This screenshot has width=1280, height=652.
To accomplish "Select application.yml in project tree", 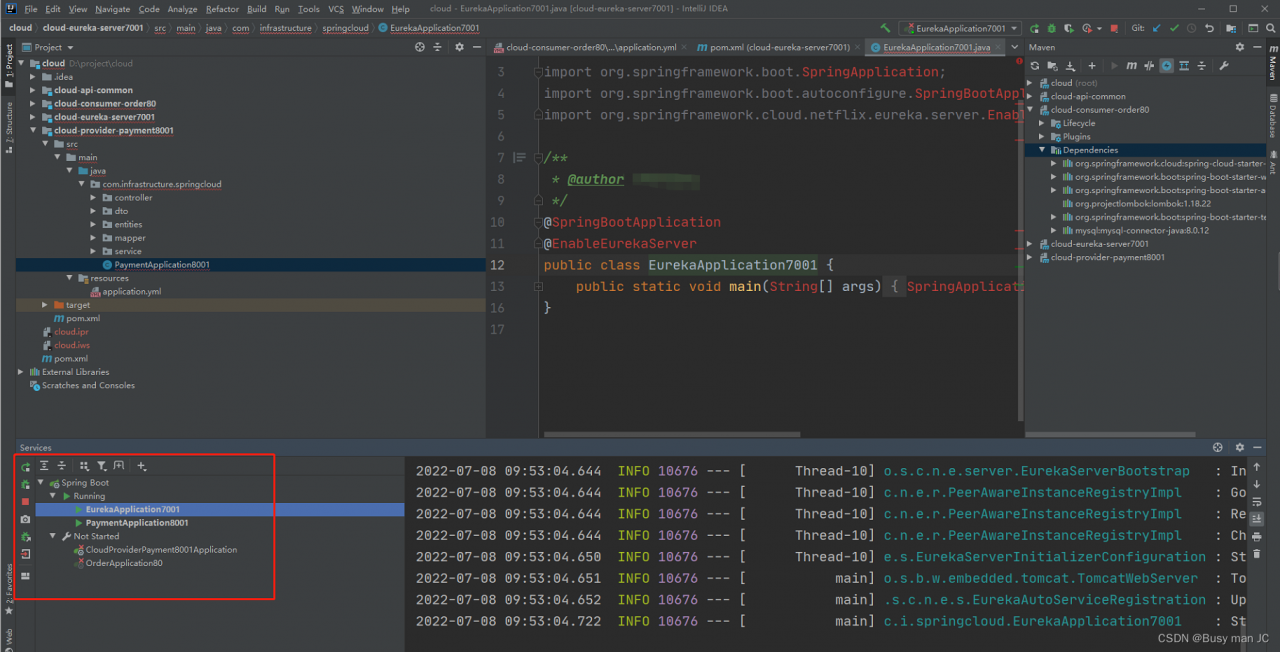I will (x=131, y=292).
